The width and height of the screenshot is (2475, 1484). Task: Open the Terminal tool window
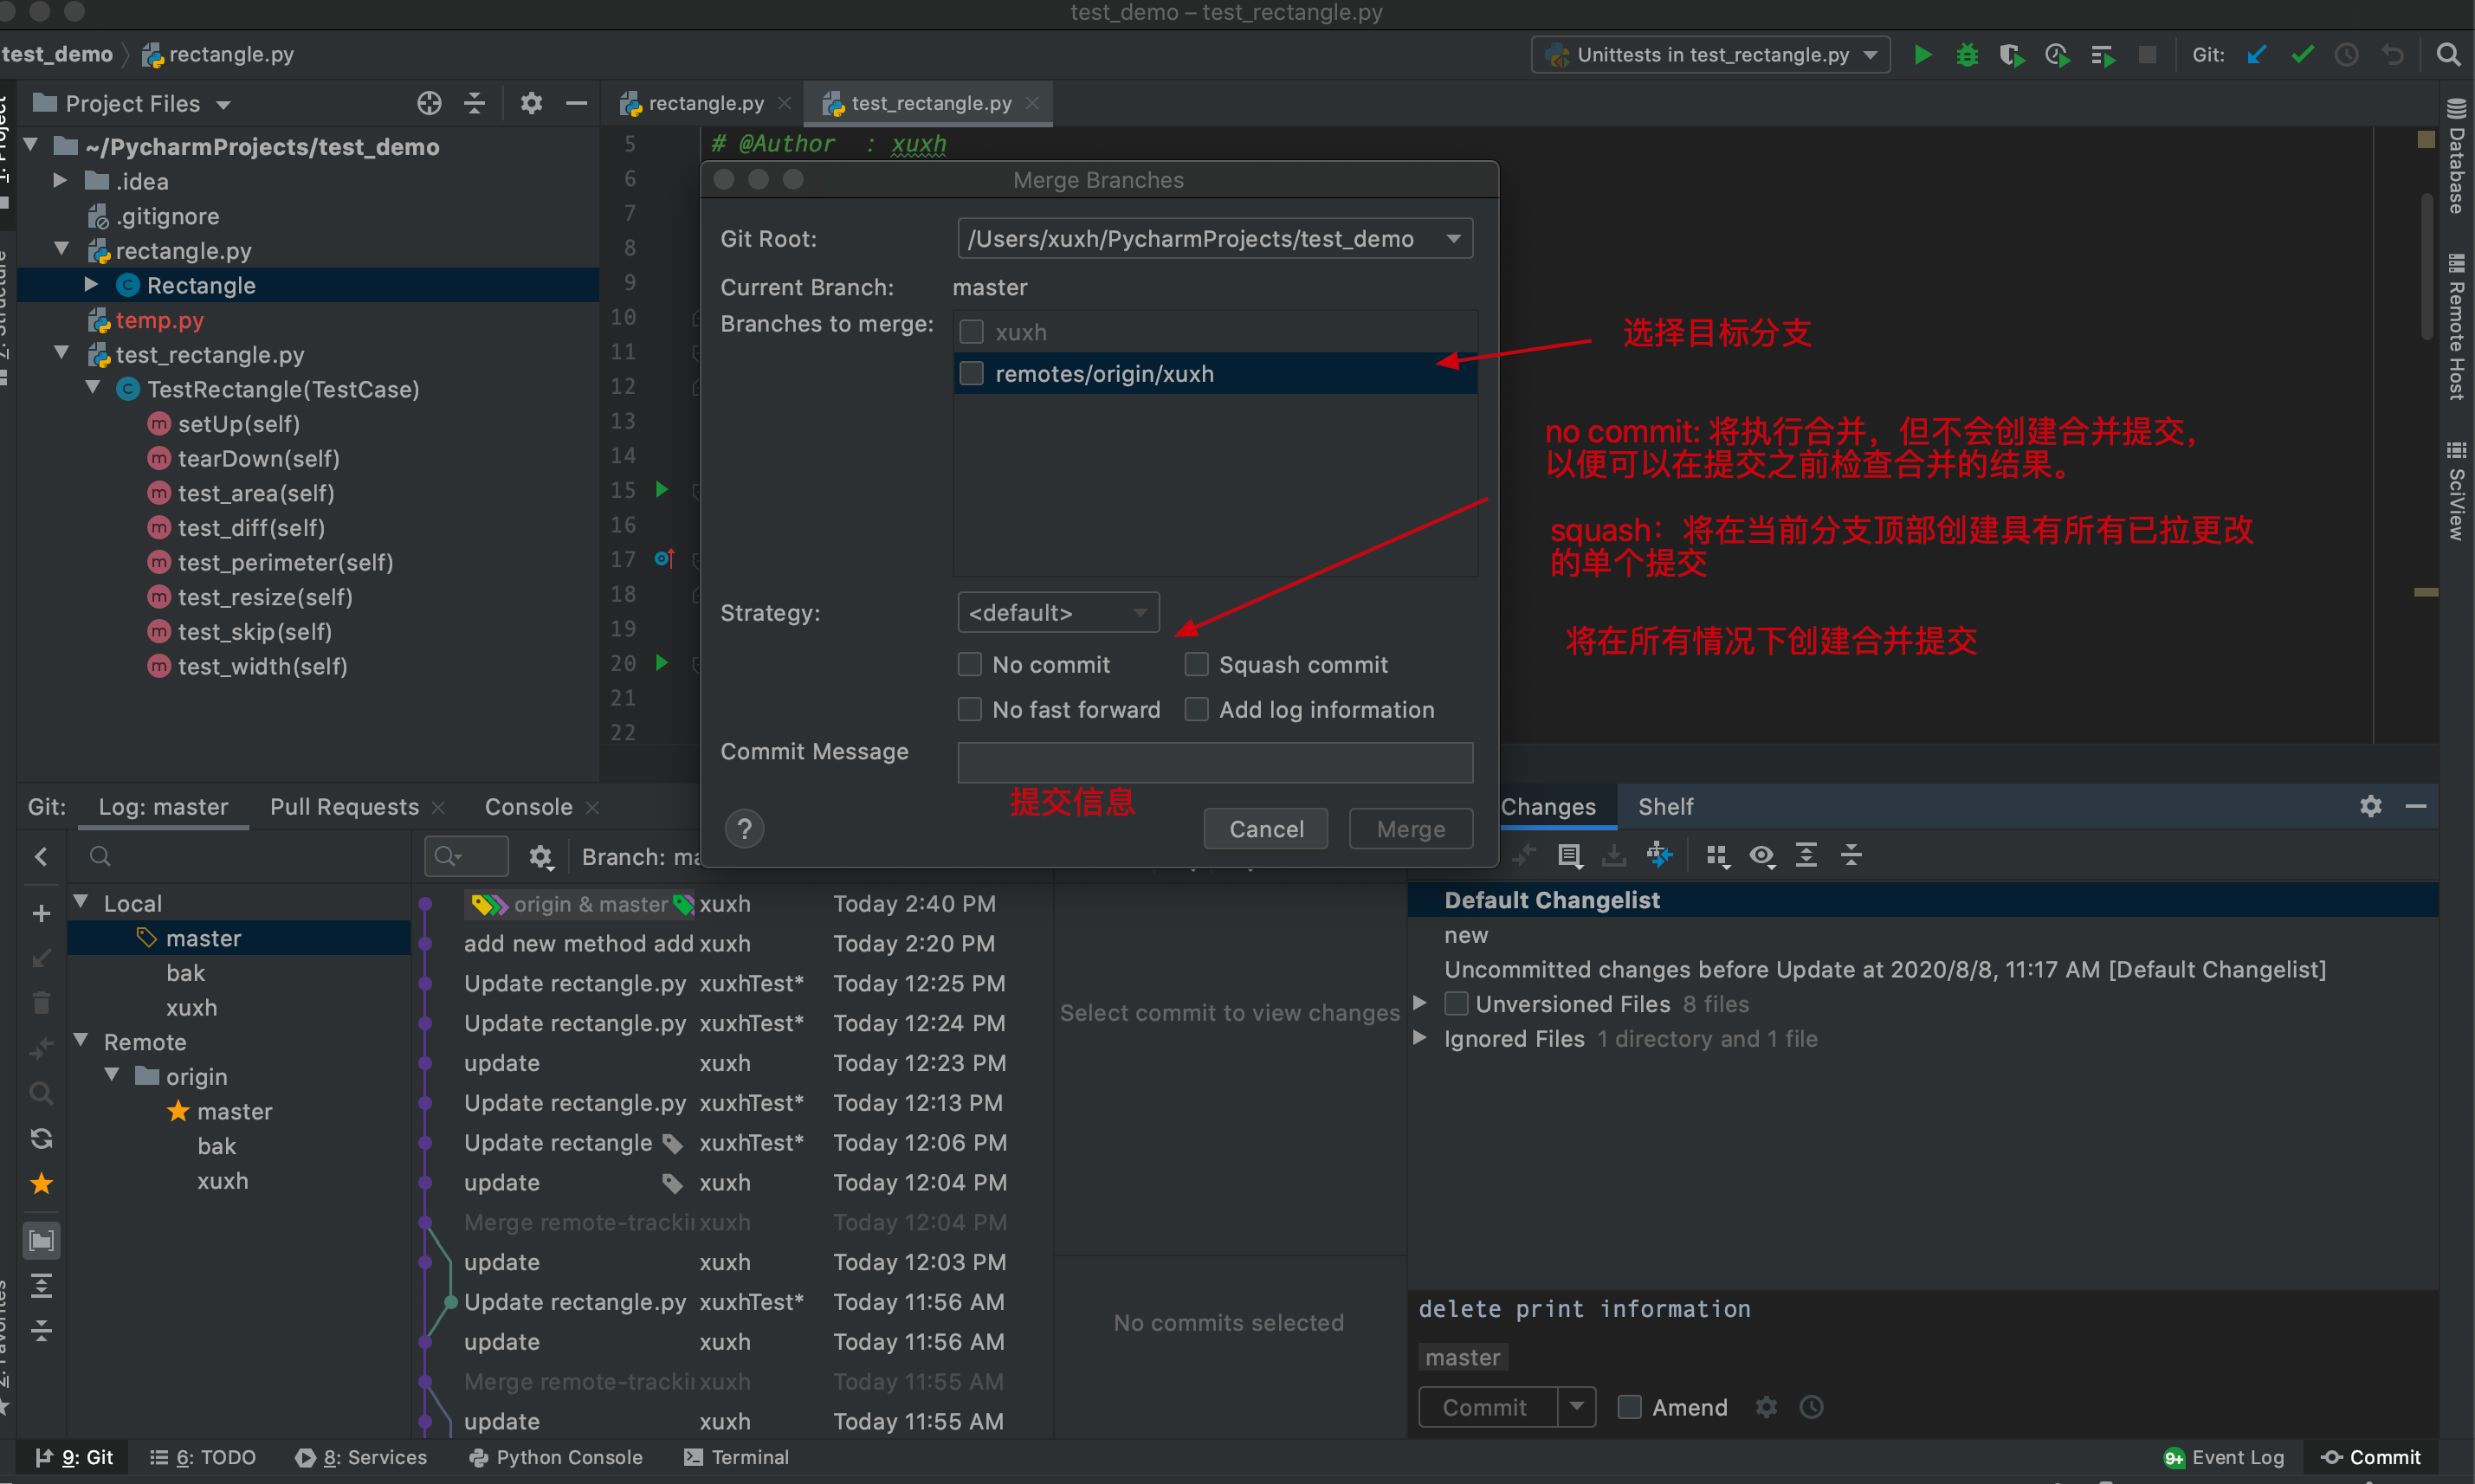[x=737, y=1457]
